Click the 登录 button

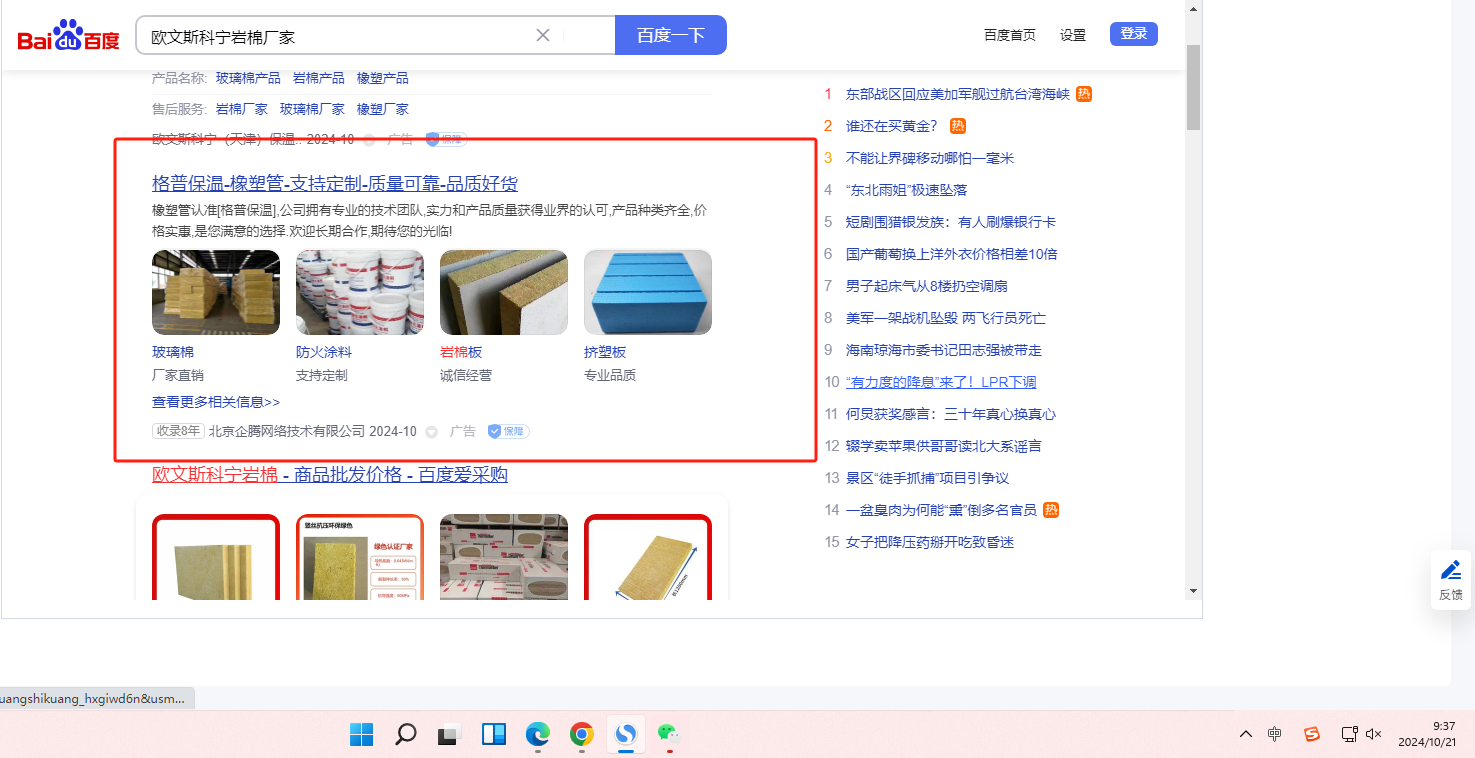coord(1134,34)
